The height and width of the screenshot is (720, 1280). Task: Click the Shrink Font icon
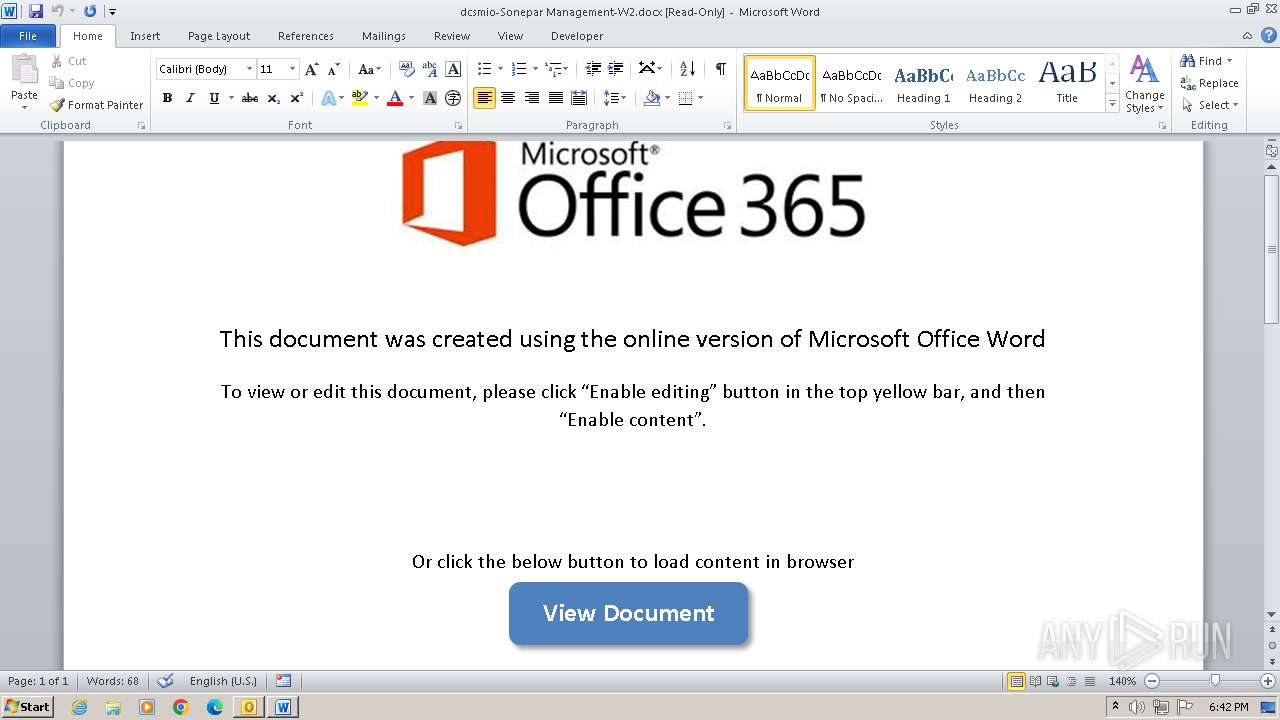coord(334,69)
